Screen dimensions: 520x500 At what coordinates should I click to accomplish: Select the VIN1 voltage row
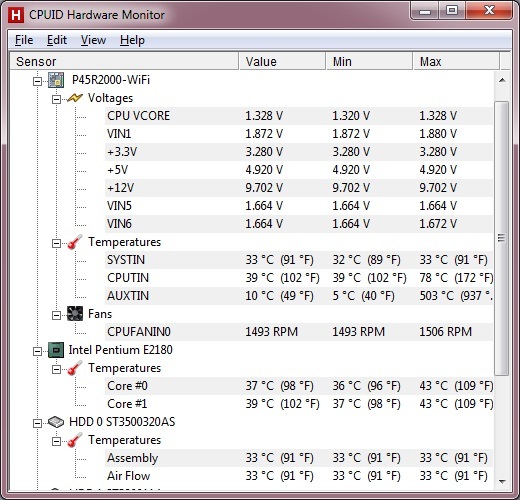(299, 134)
